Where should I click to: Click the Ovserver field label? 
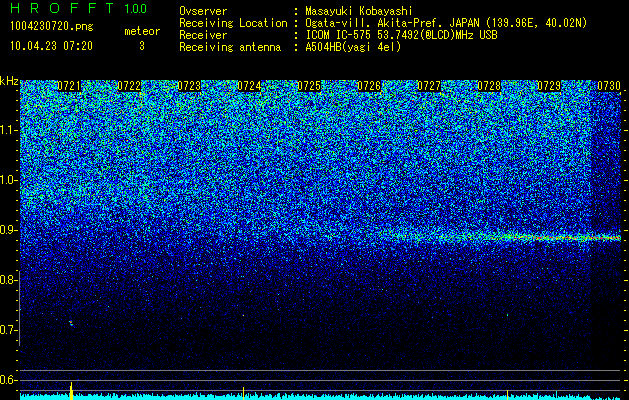(203, 11)
